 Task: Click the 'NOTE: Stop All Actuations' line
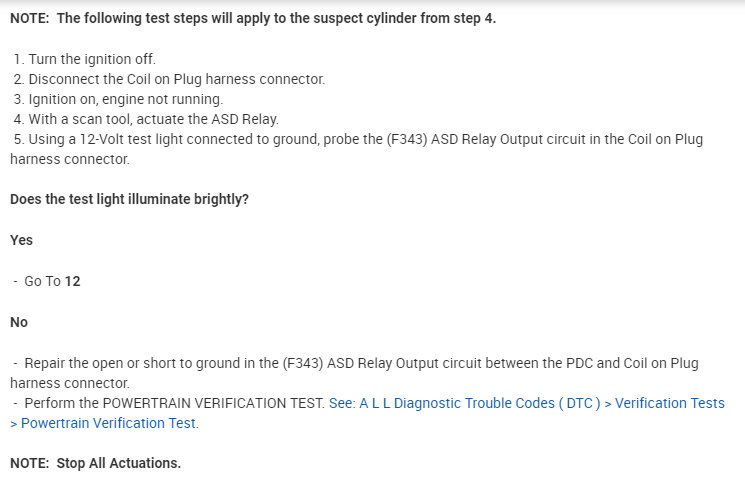click(x=95, y=463)
